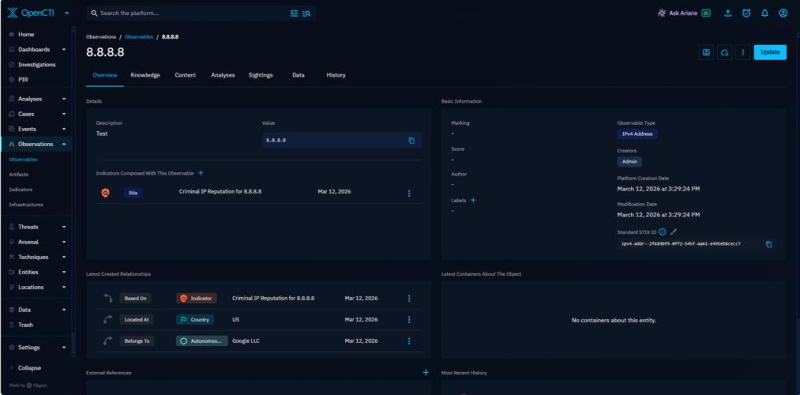Open the bulk search icon in the search bar
Image resolution: width=800 pixels, height=395 pixels.
tap(307, 13)
